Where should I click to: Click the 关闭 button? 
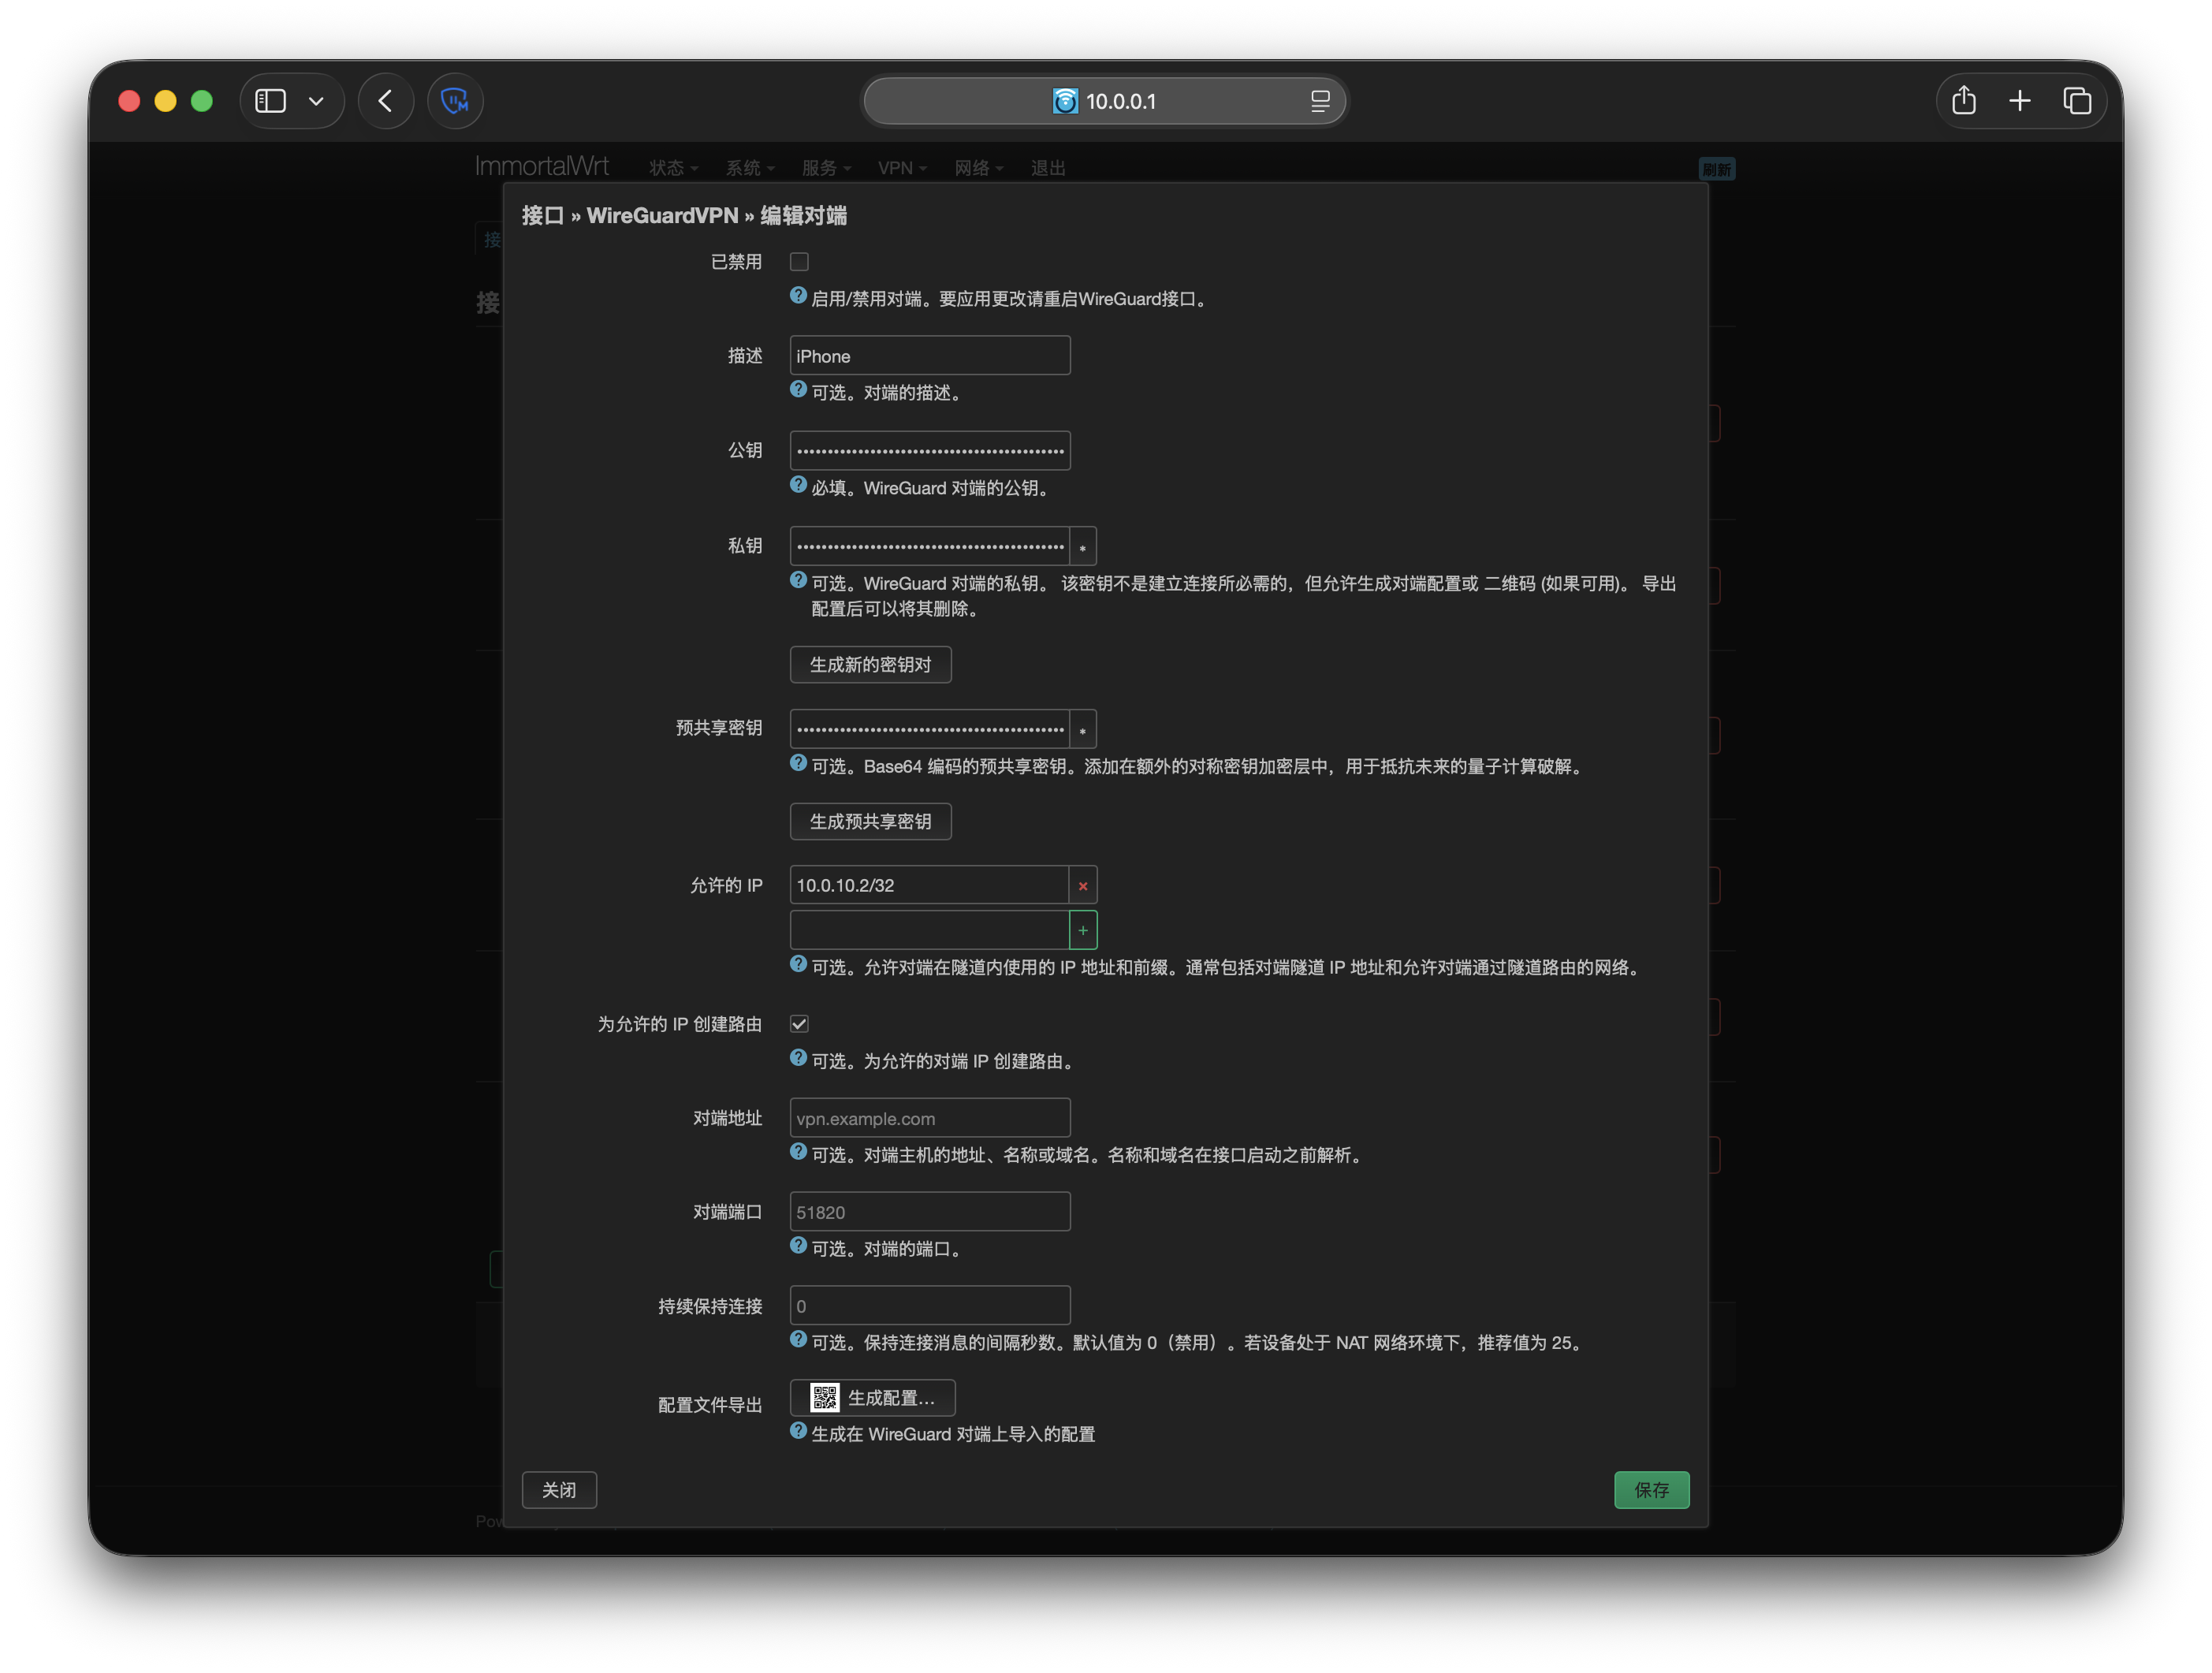(x=559, y=1490)
